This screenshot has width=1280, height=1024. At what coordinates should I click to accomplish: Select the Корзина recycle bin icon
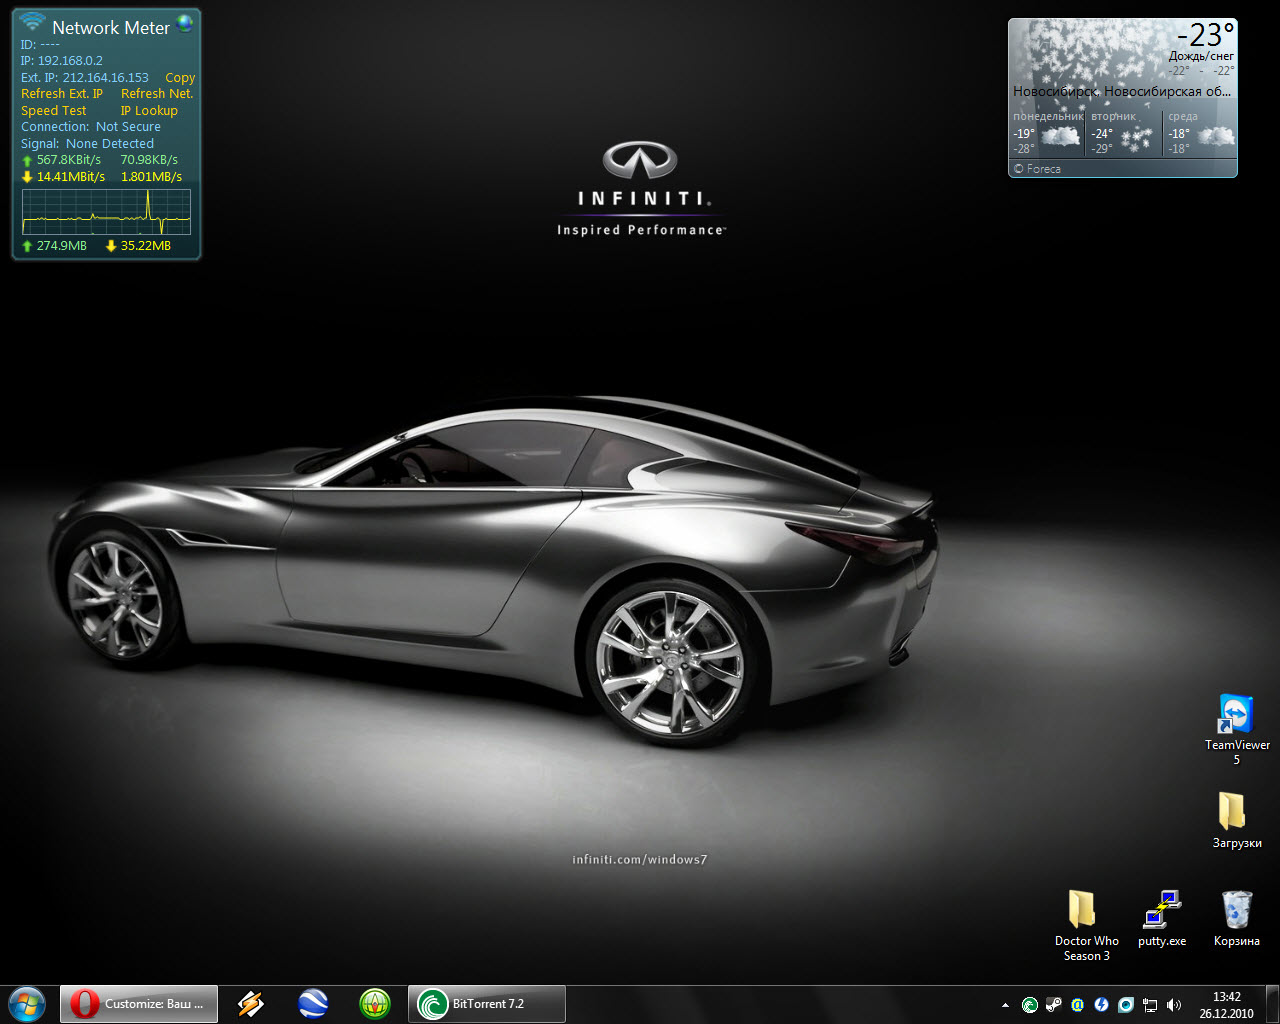coord(1237,919)
